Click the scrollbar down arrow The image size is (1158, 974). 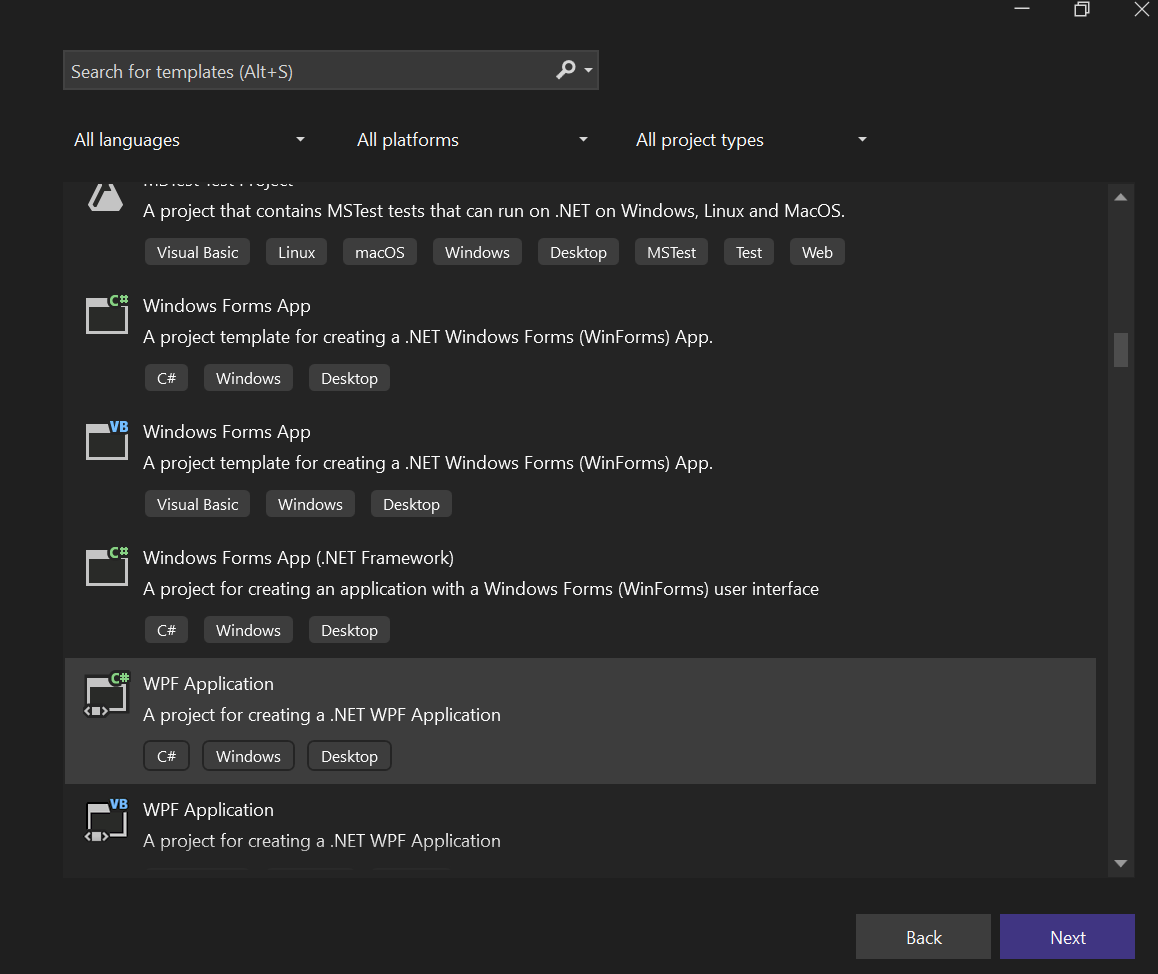click(1120, 863)
